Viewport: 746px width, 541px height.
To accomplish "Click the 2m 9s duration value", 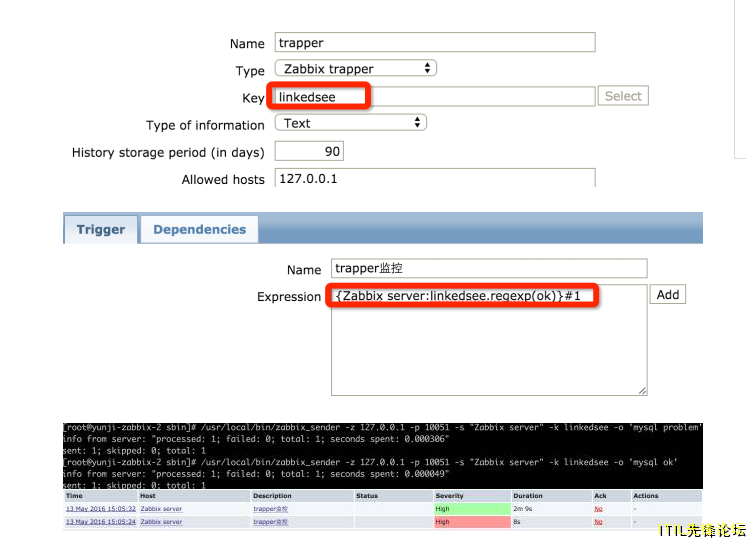I will [522, 509].
